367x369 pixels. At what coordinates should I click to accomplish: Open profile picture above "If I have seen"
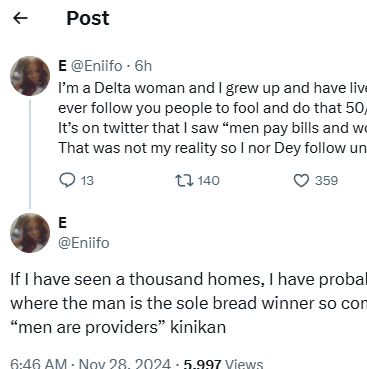click(x=30, y=233)
